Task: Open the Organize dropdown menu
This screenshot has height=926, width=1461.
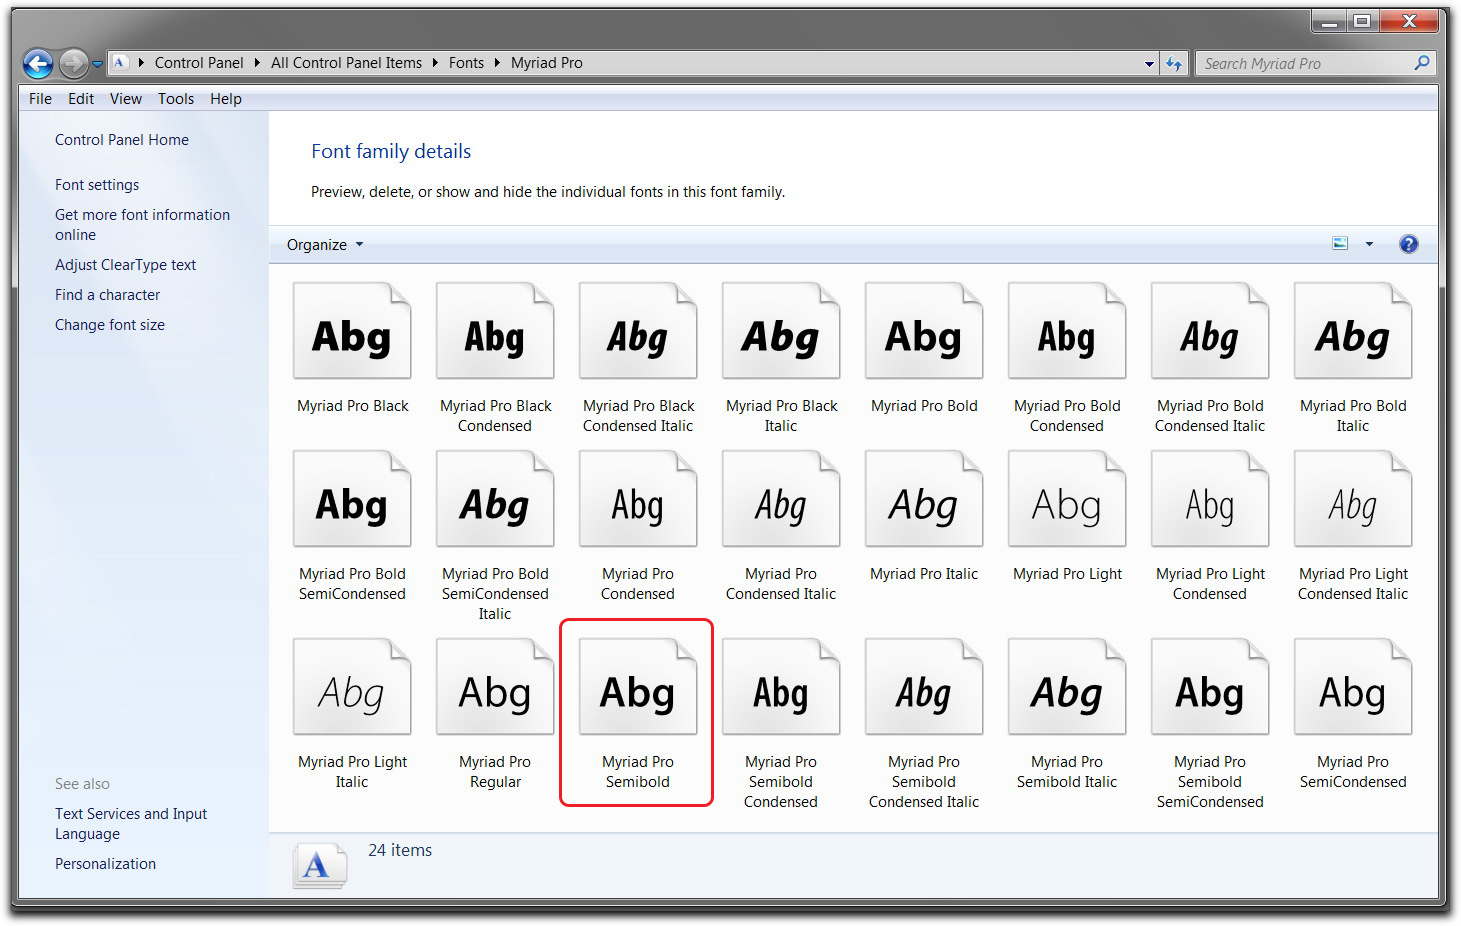Action: point(325,245)
